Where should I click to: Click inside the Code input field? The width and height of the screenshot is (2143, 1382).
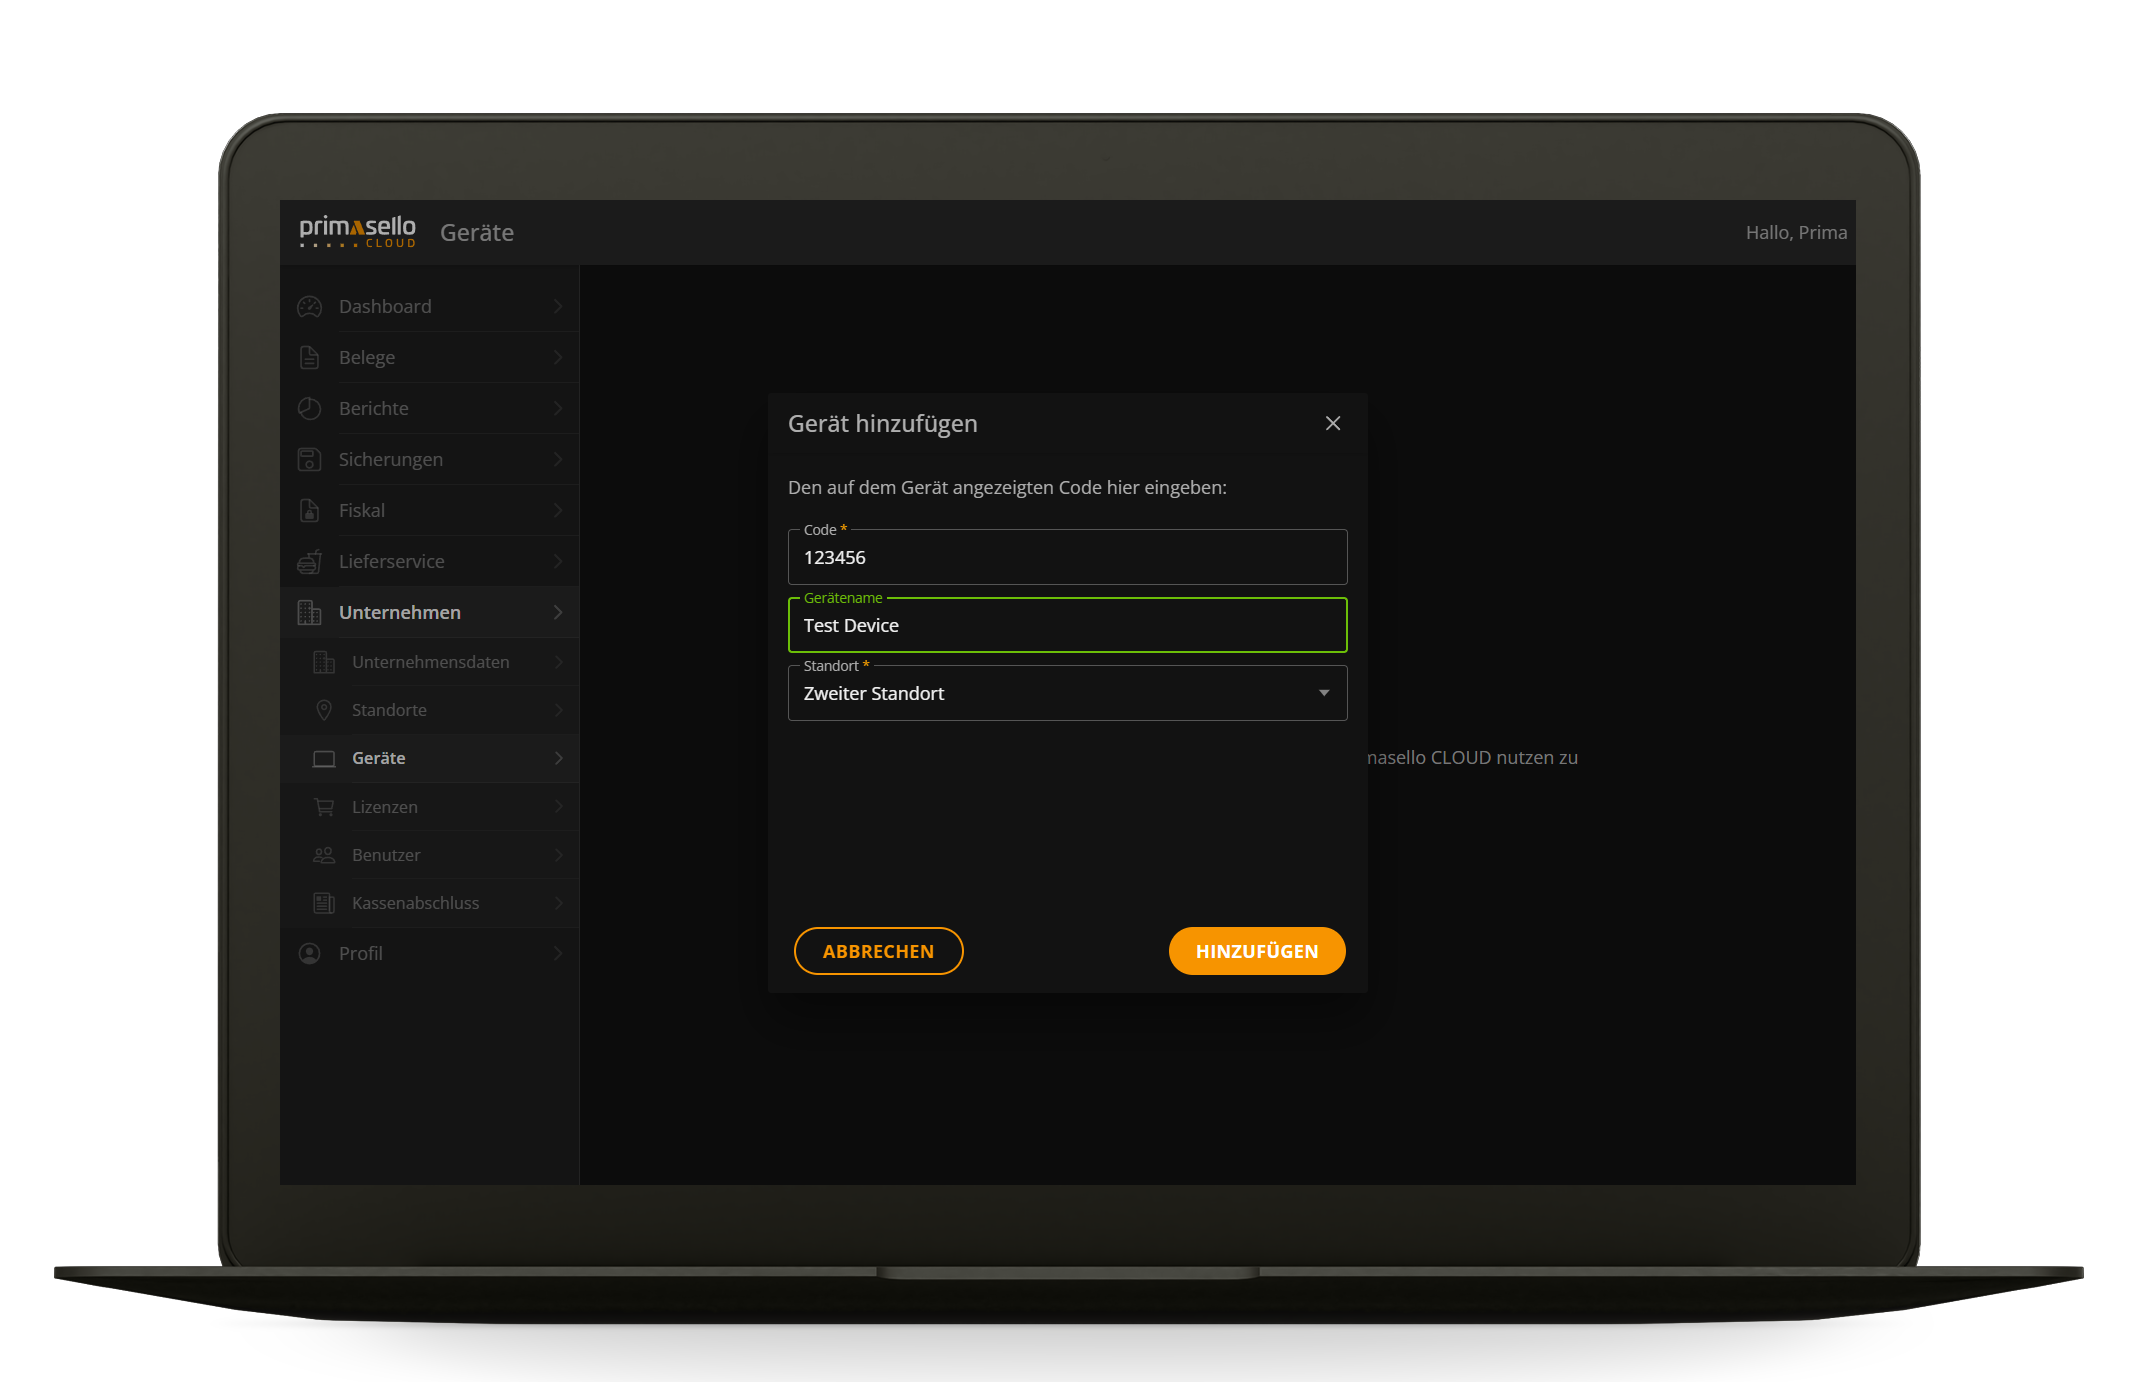(1066, 557)
